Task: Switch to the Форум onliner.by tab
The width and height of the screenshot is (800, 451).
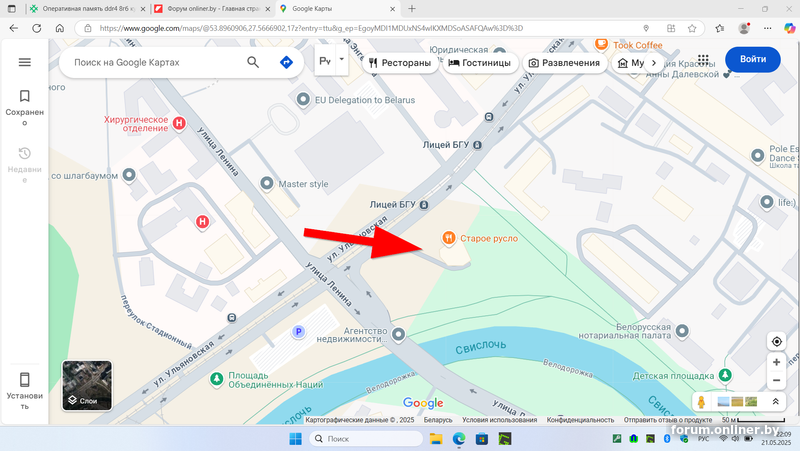Action: (212, 9)
